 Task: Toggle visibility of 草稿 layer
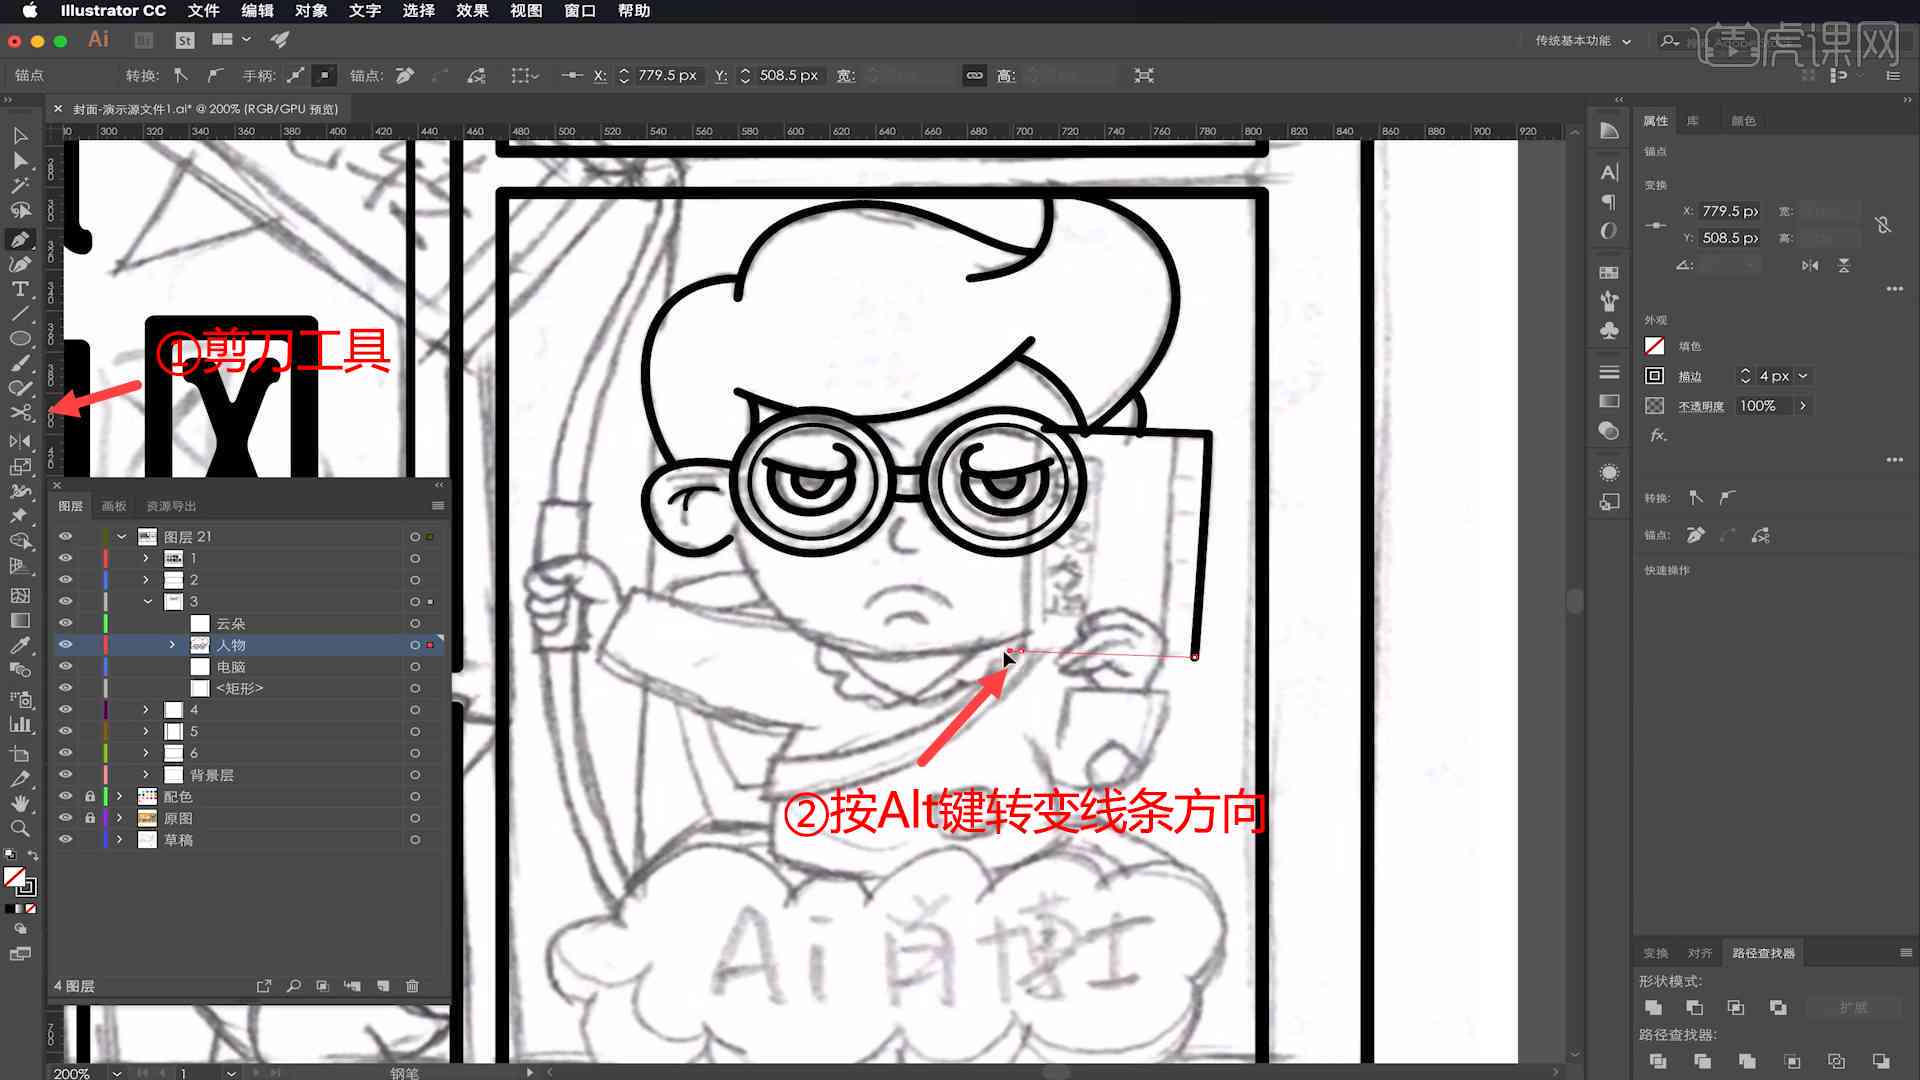point(65,839)
